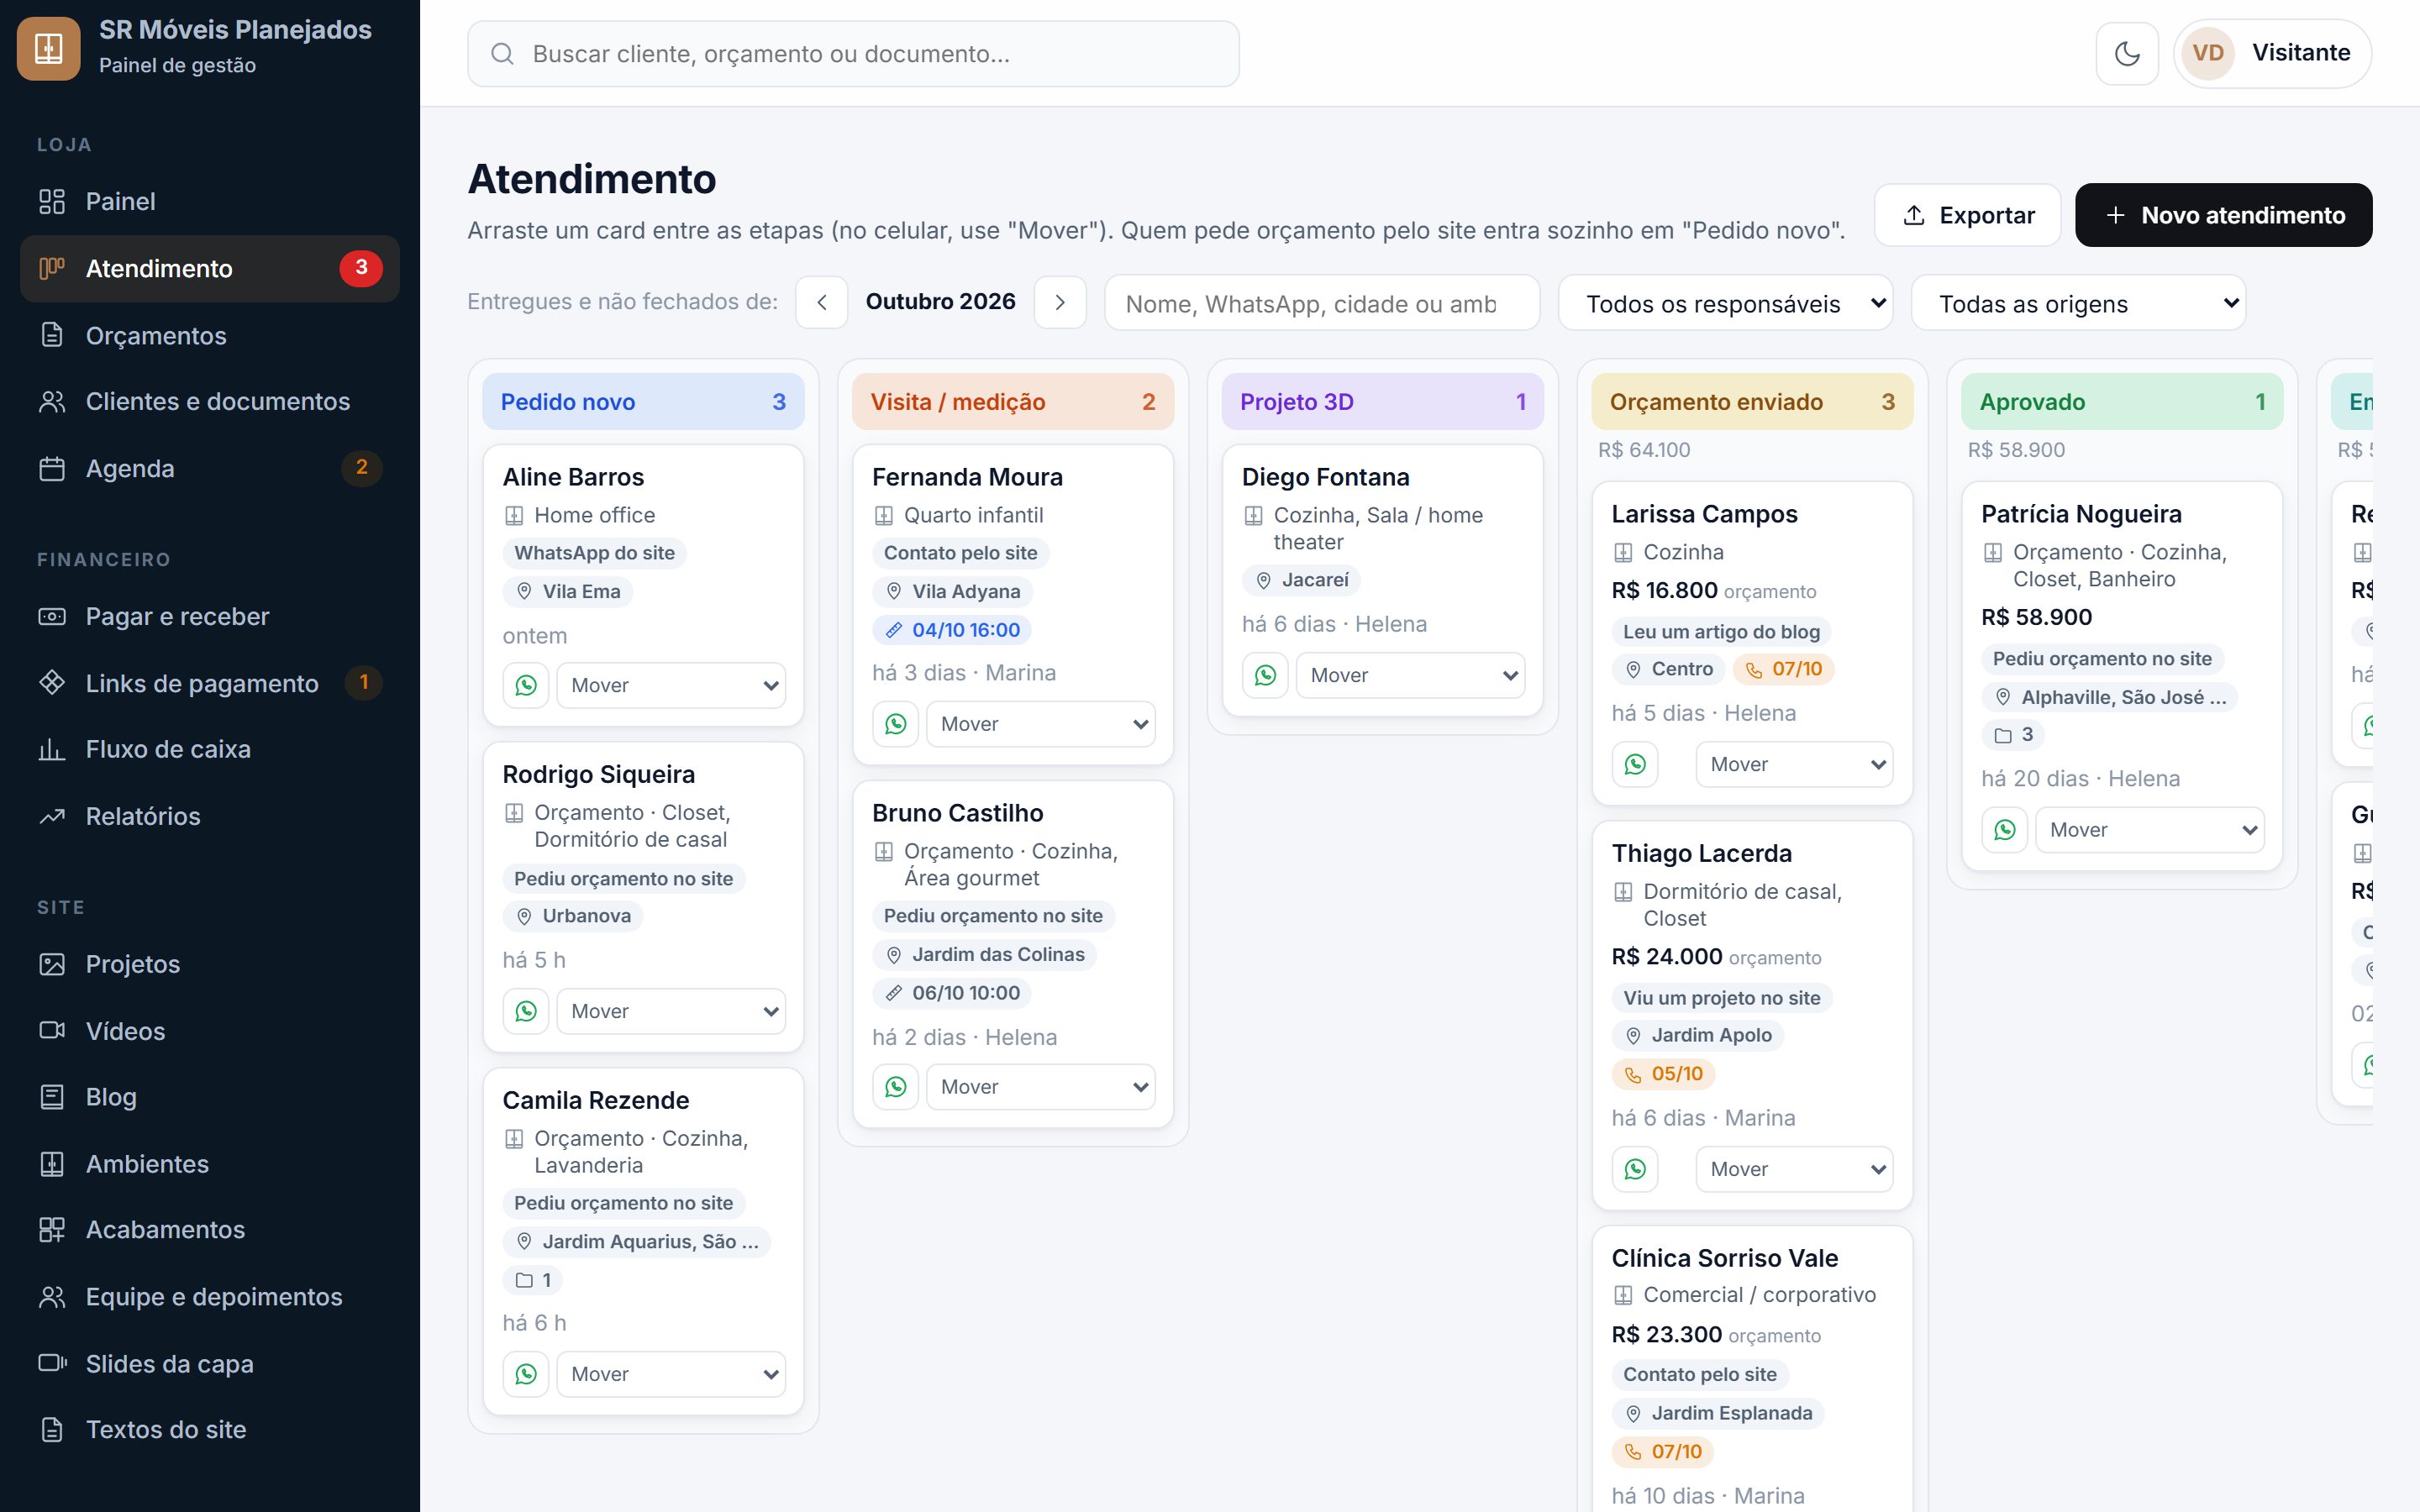Open WhatsApp for Patrícia Nogueira card
Viewport: 2420px width, 1512px height.
2005,830
